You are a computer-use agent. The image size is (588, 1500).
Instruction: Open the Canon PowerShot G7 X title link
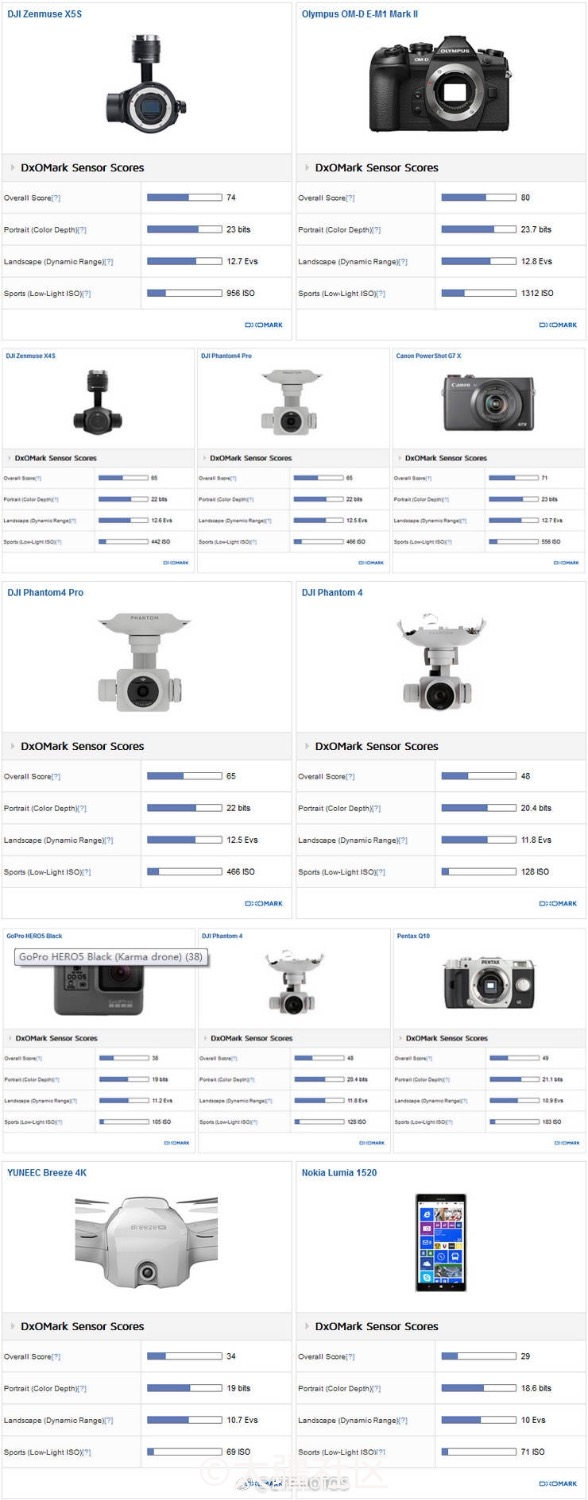tap(429, 356)
